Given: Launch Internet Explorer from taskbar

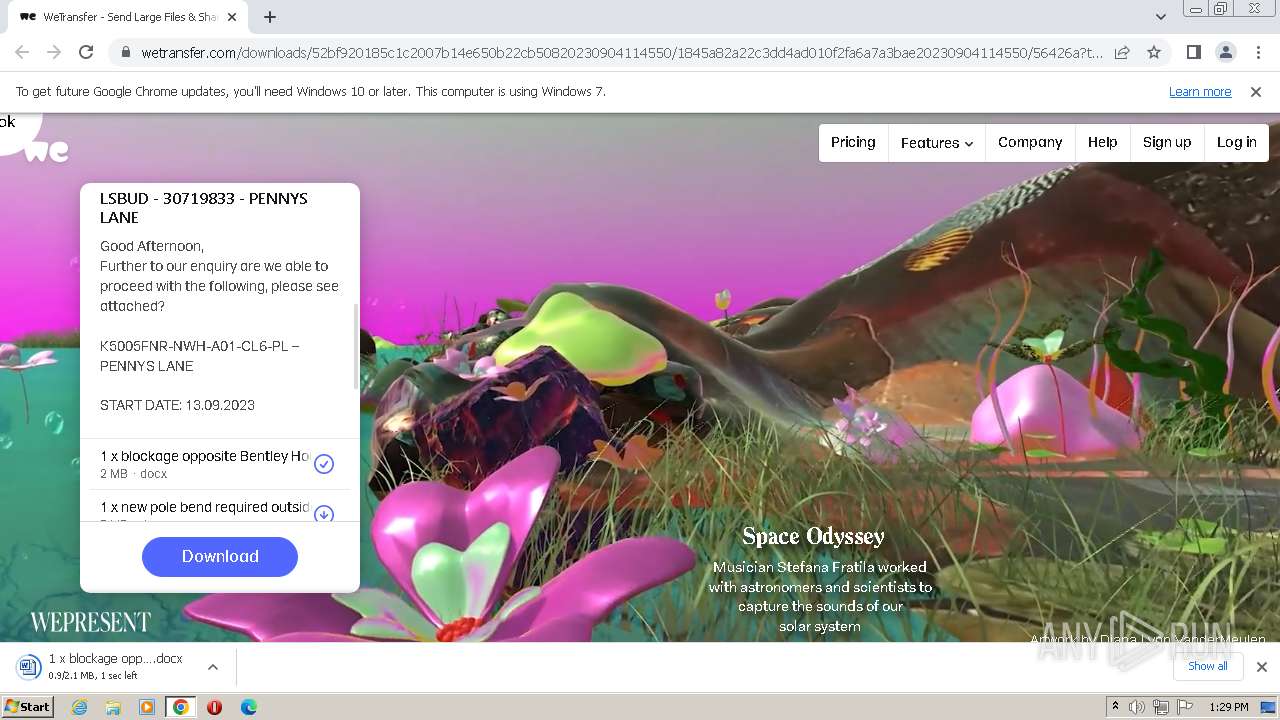Looking at the screenshot, I should point(79,707).
